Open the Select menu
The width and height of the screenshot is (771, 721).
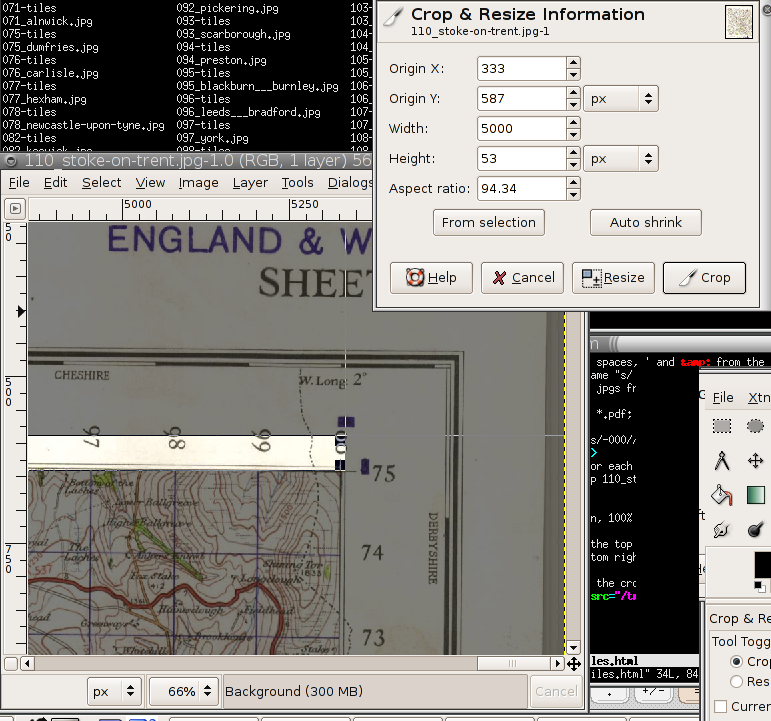[101, 182]
